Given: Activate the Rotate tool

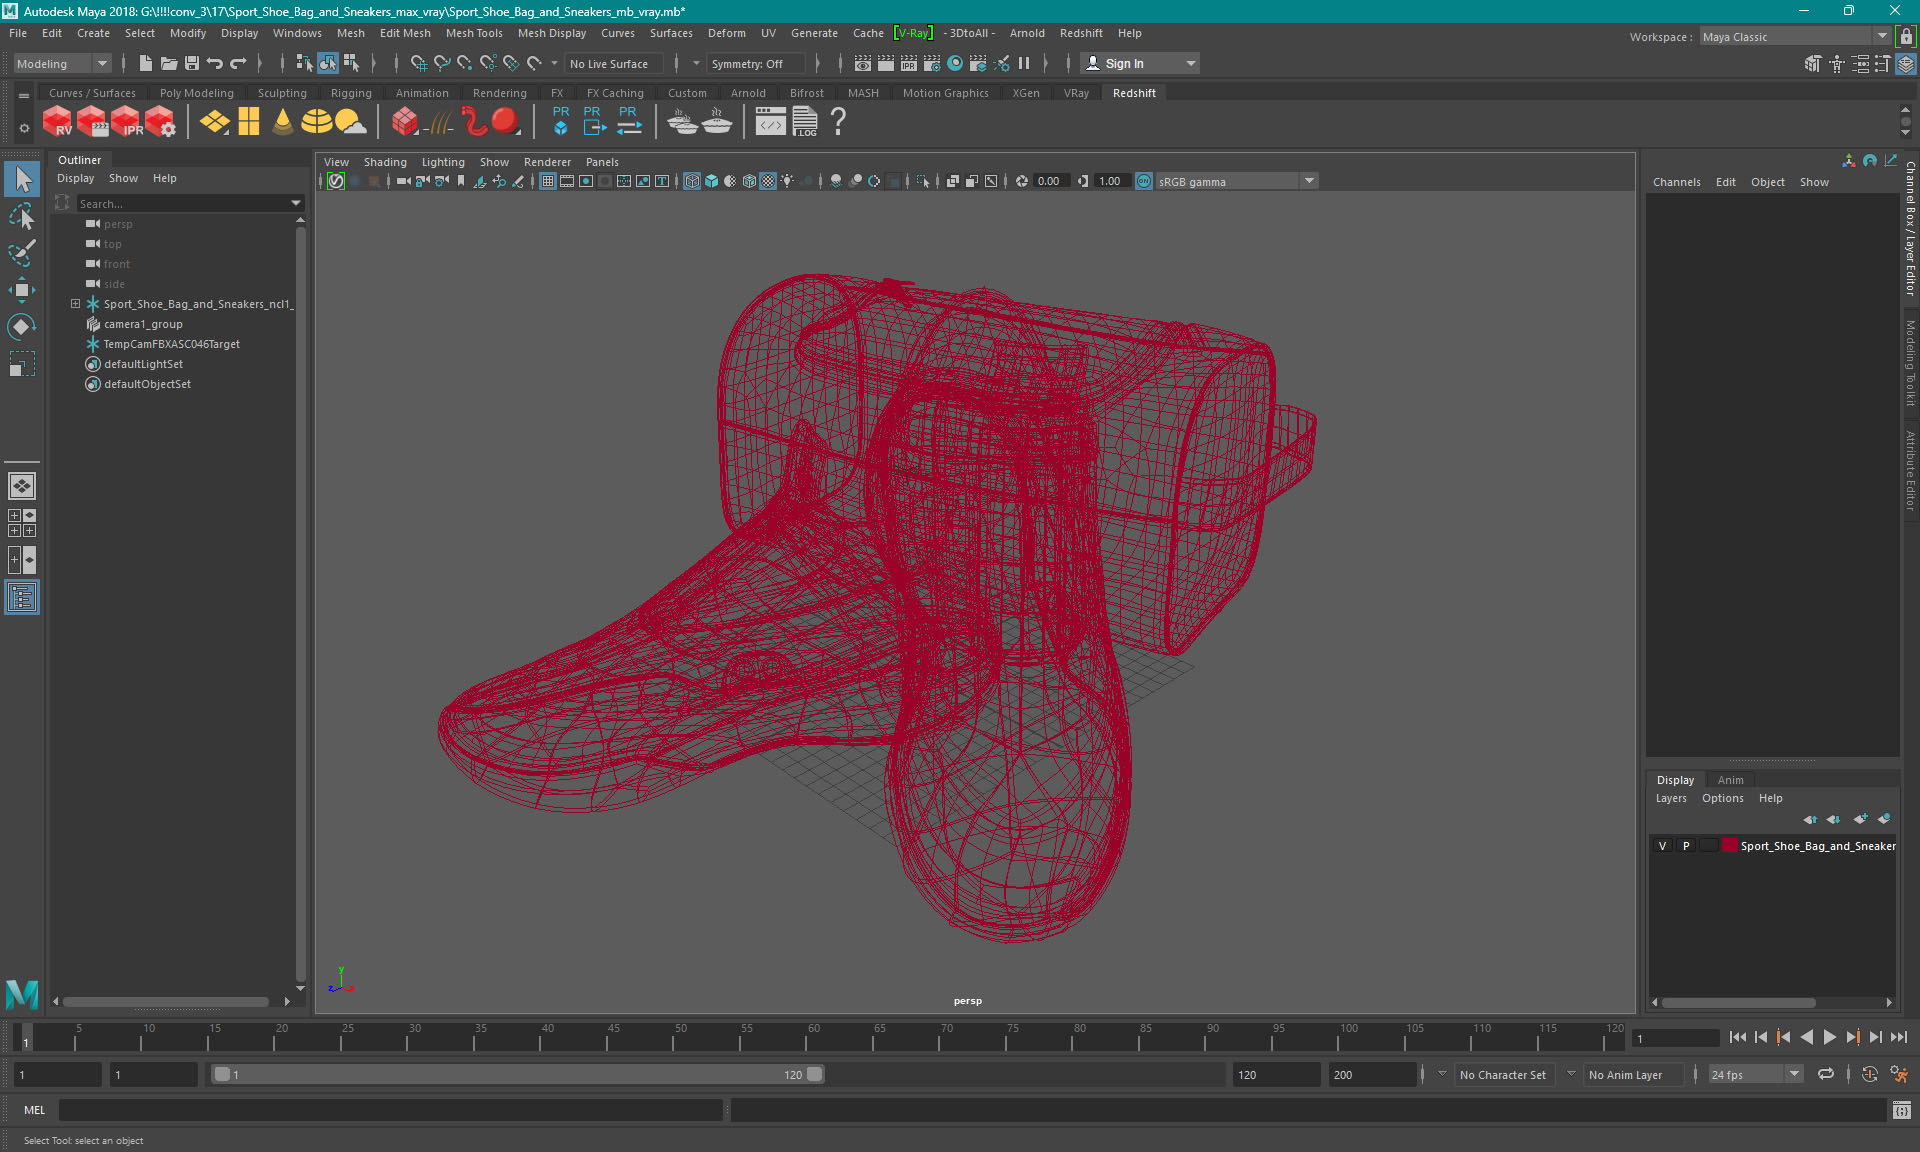Looking at the screenshot, I should [x=22, y=327].
